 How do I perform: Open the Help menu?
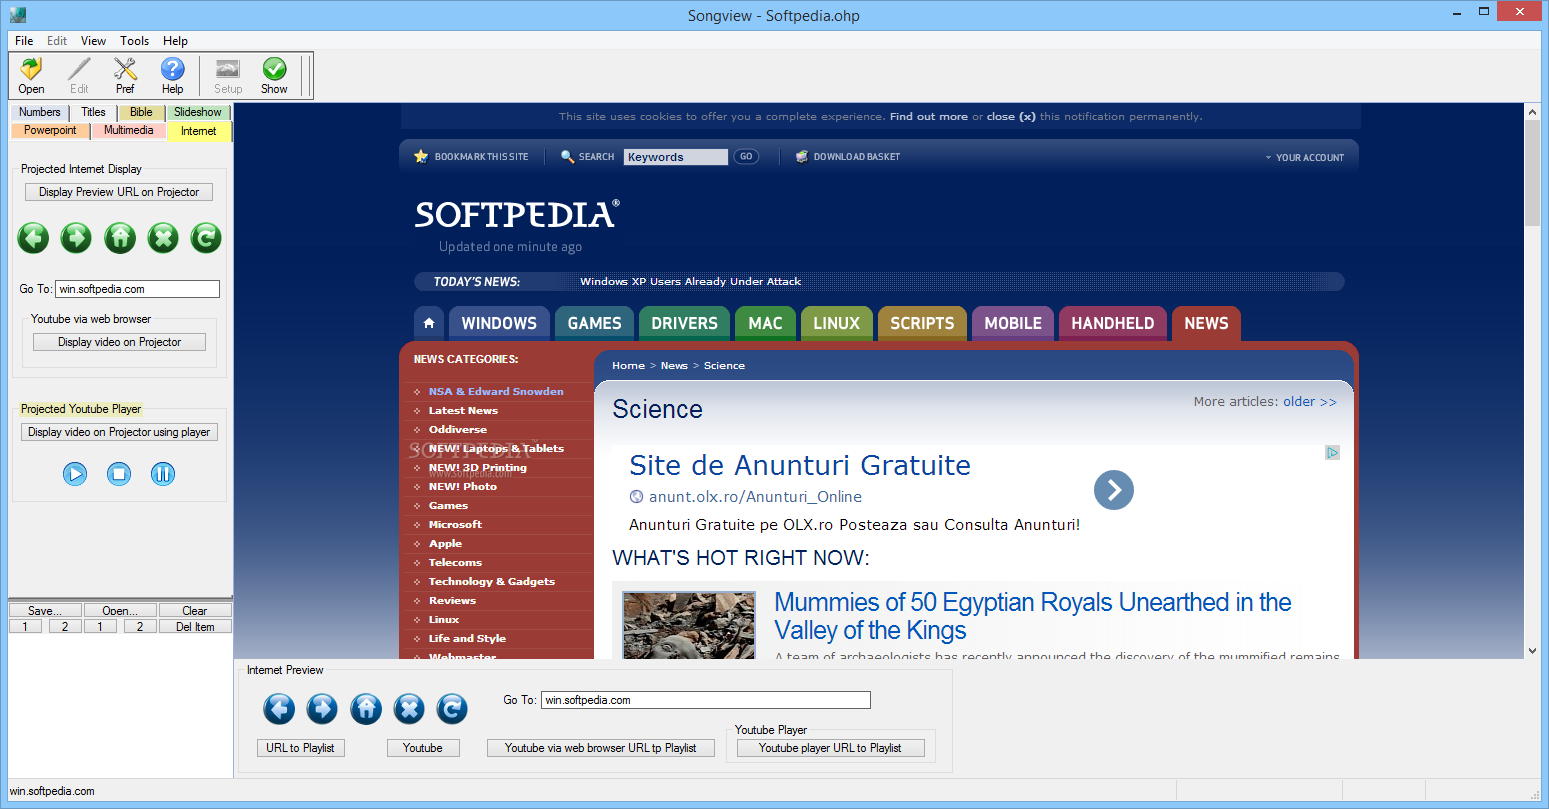tap(175, 41)
